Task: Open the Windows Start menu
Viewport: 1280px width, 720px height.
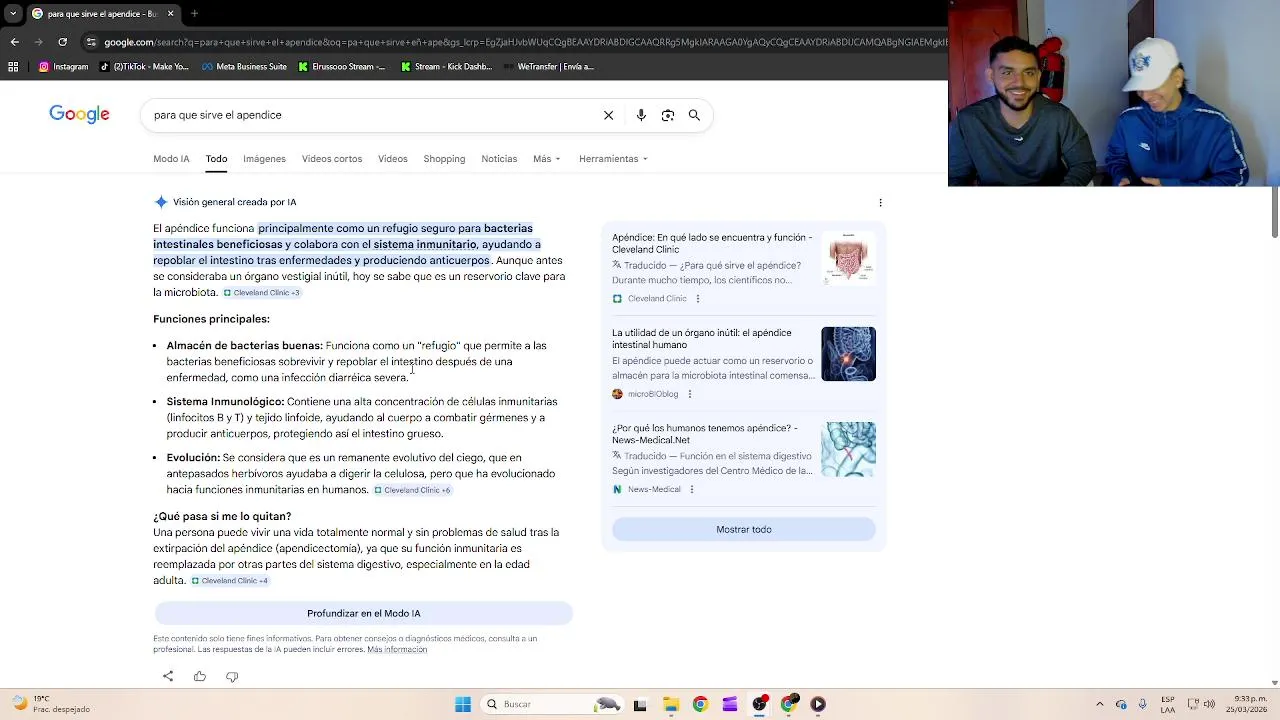Action: coord(463,704)
